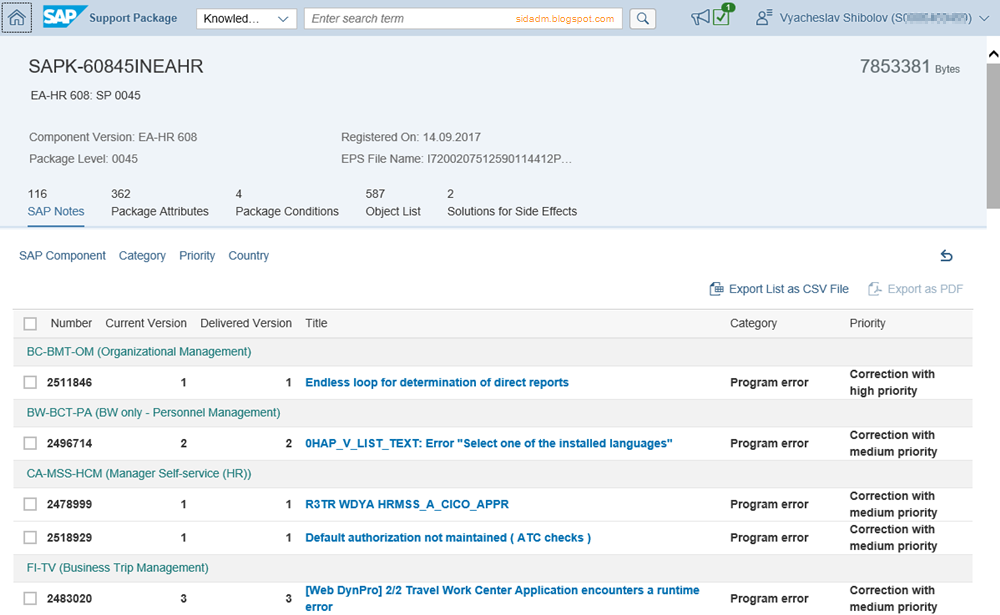
Task: Open Priority filter
Action: point(197,256)
